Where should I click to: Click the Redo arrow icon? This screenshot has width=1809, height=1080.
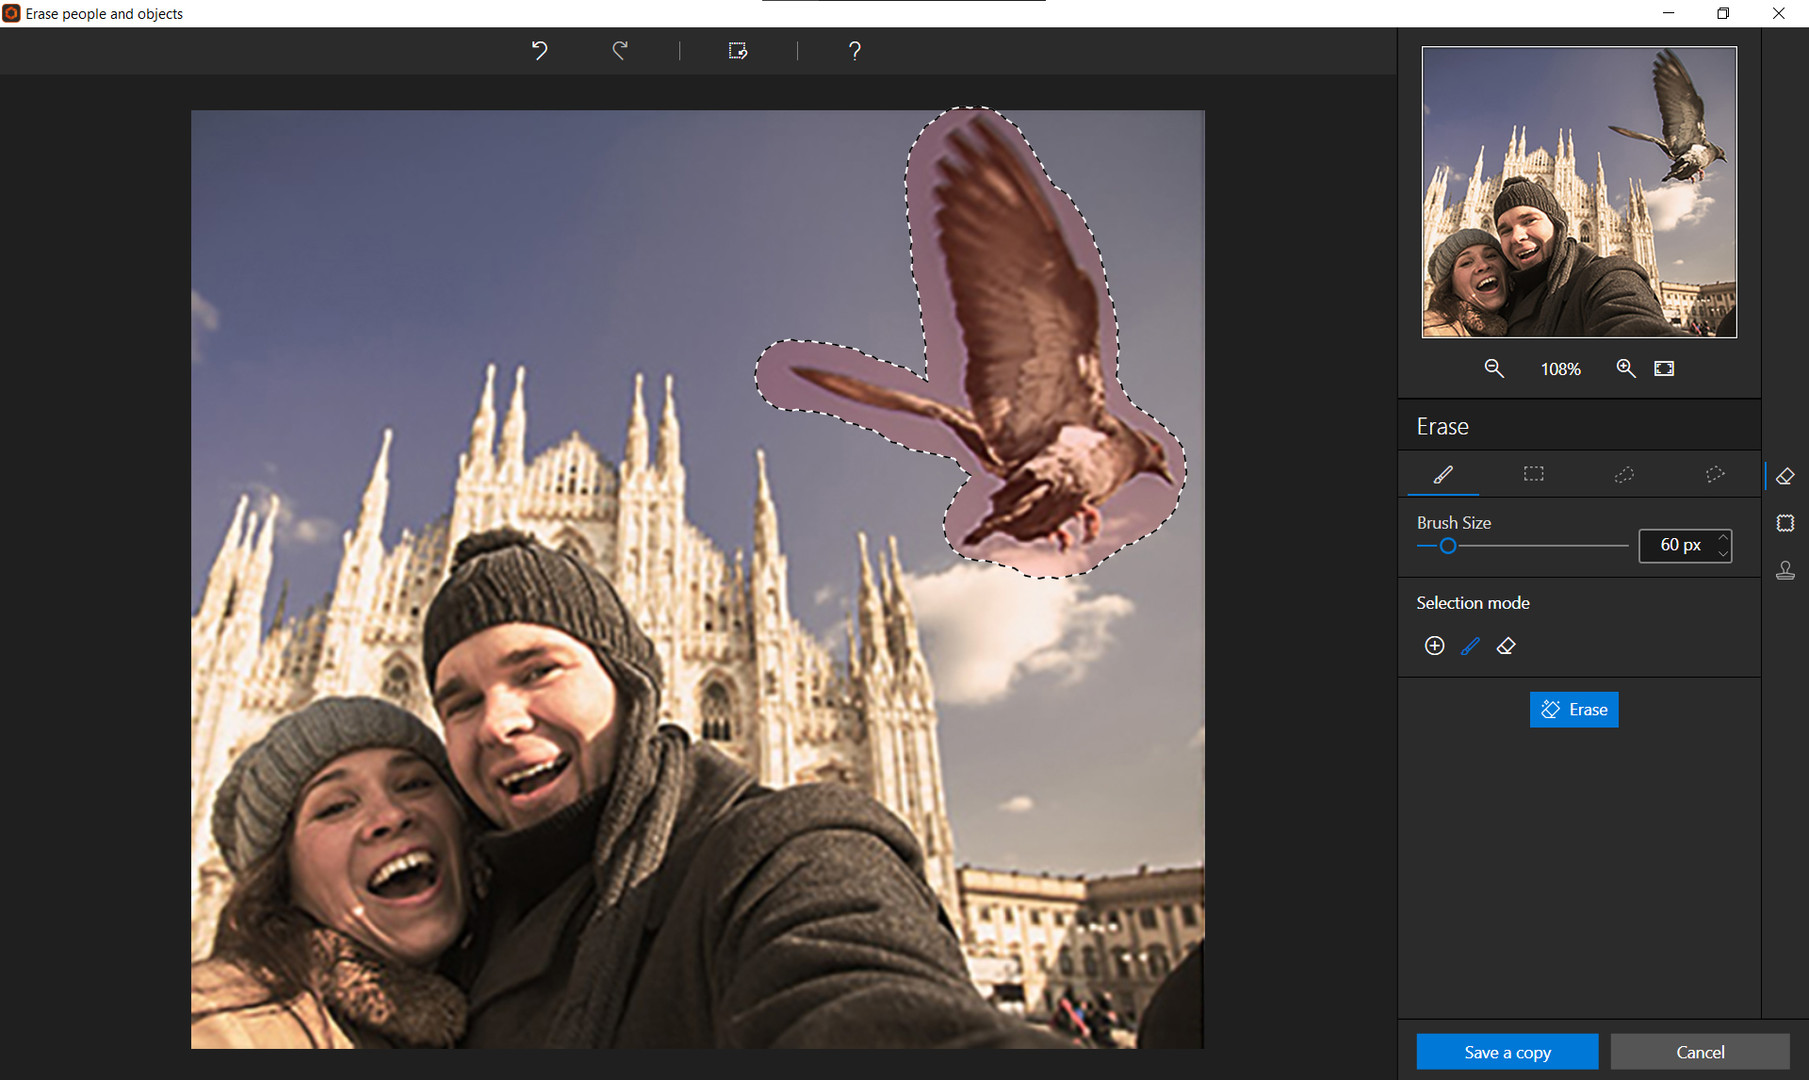pyautogui.click(x=620, y=50)
